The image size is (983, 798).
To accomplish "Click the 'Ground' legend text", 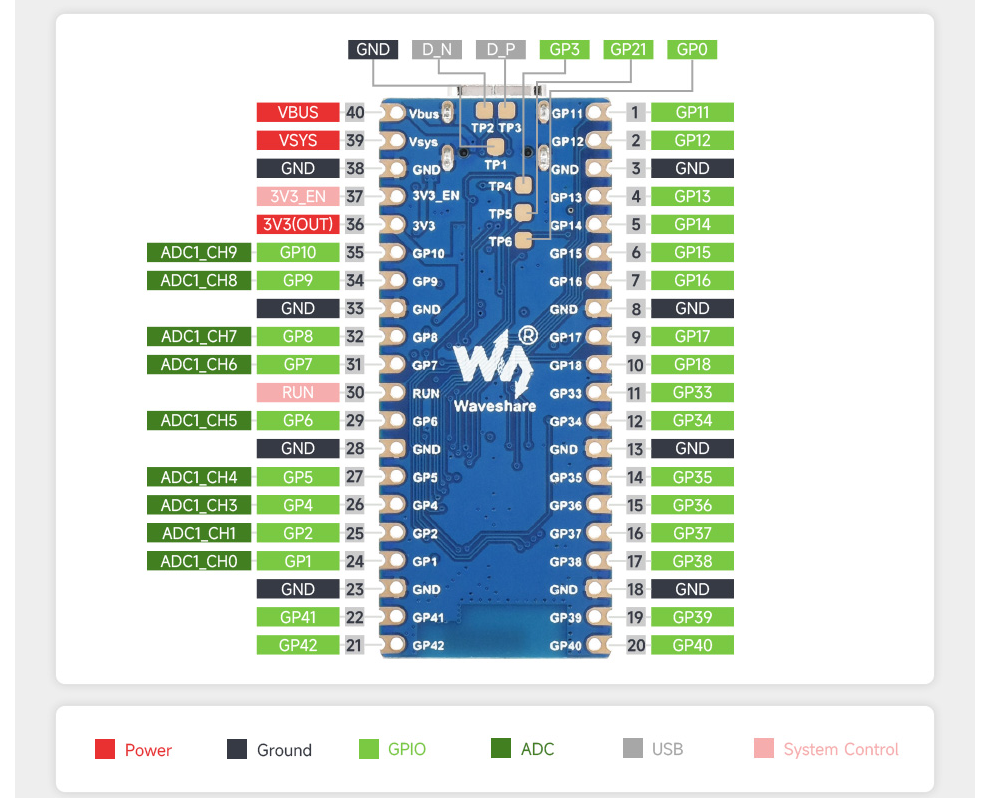I will click(x=284, y=750).
